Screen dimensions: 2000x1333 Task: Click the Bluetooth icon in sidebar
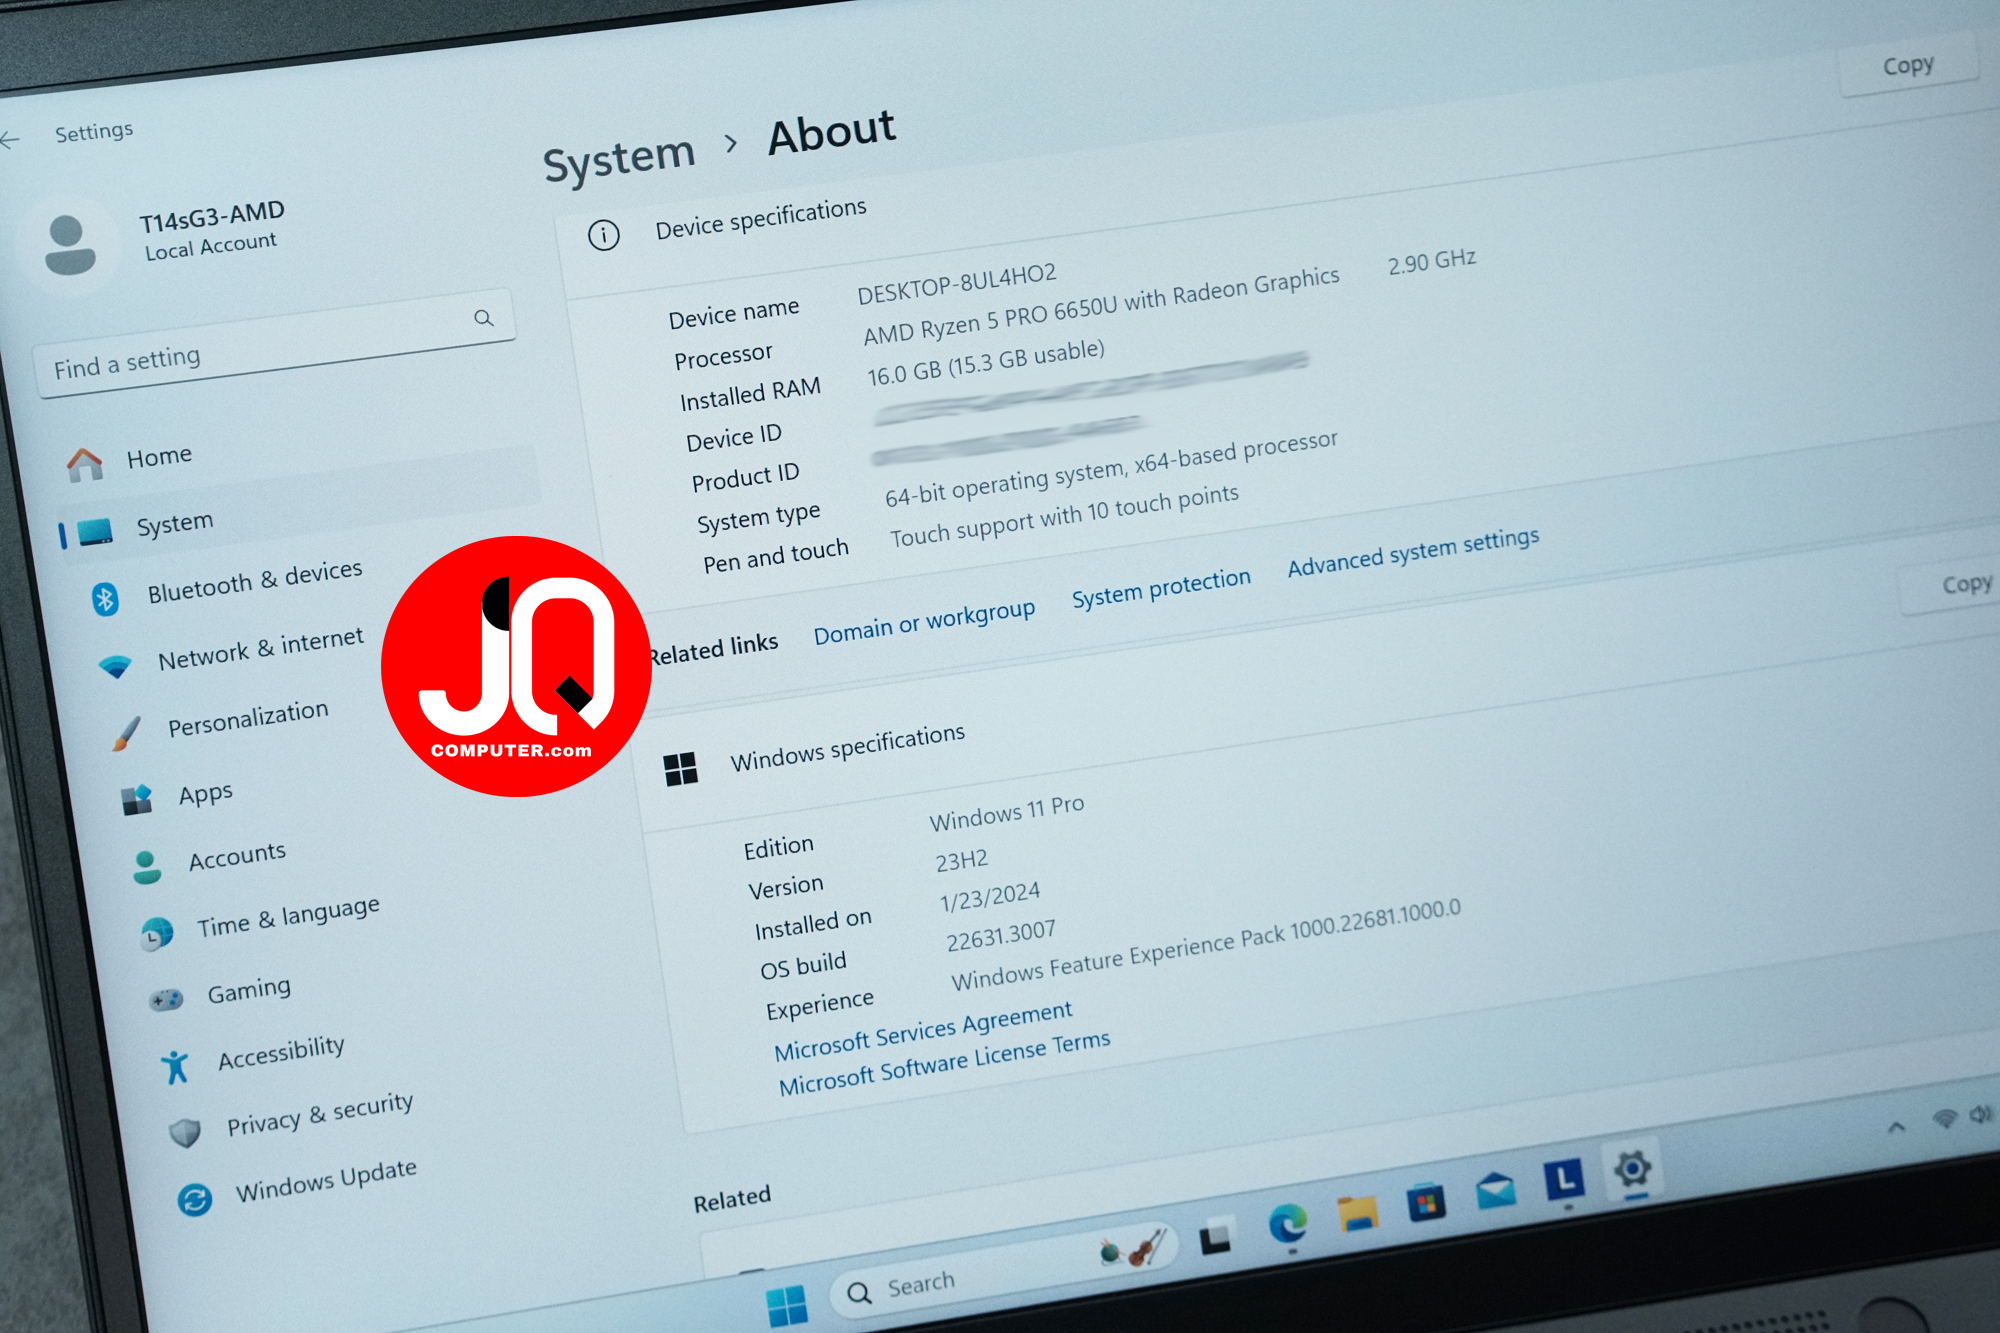(105, 599)
